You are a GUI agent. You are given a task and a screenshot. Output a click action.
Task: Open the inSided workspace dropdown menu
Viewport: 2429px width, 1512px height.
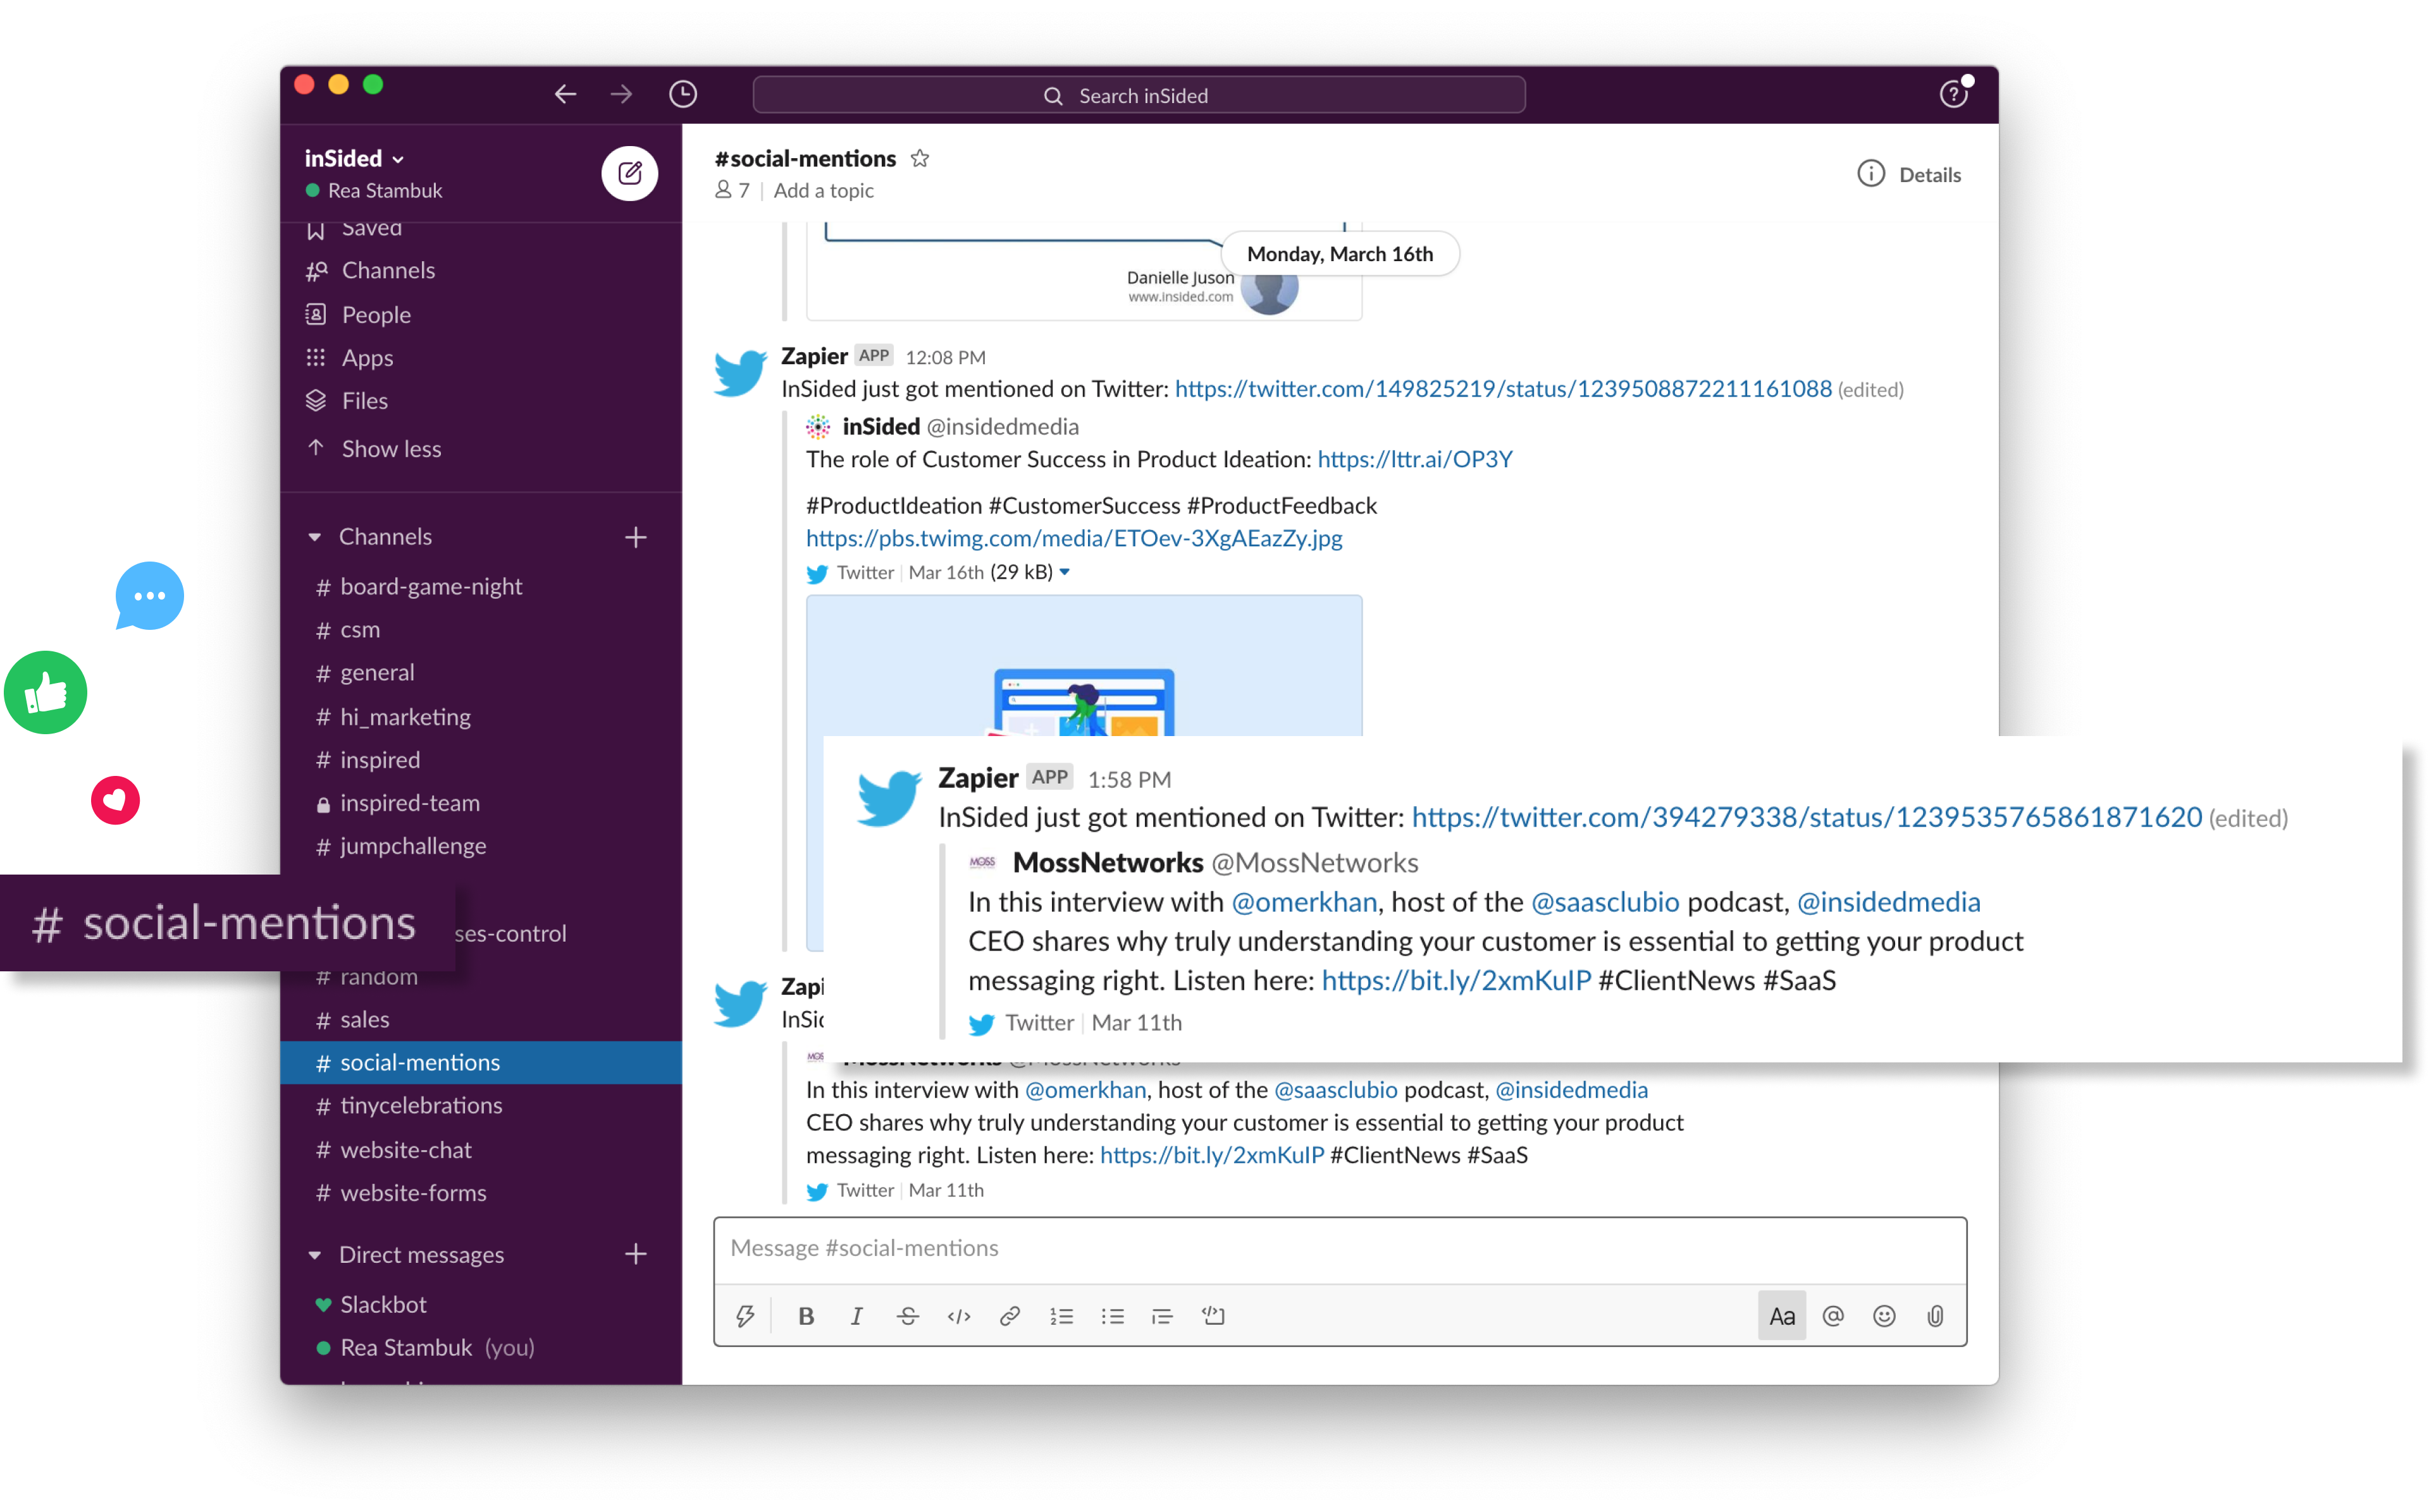pos(354,158)
